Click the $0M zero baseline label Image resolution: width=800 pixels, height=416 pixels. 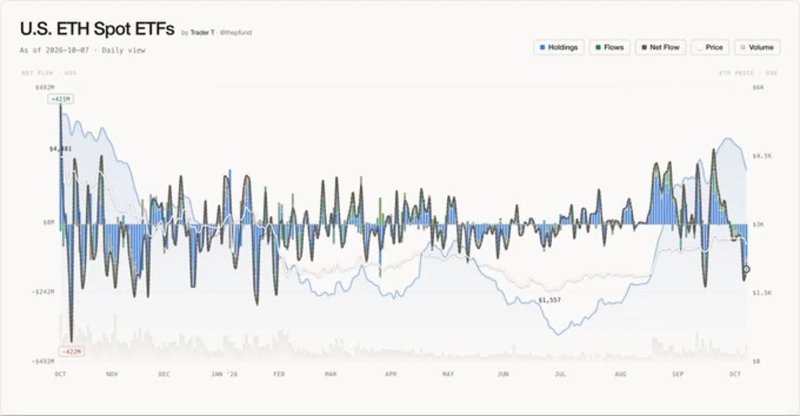pos(48,223)
